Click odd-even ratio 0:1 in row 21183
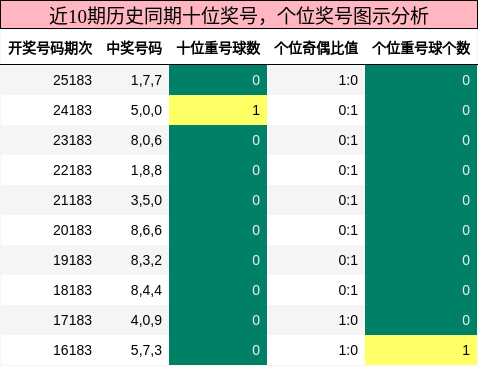478x366 pixels. [x=348, y=200]
